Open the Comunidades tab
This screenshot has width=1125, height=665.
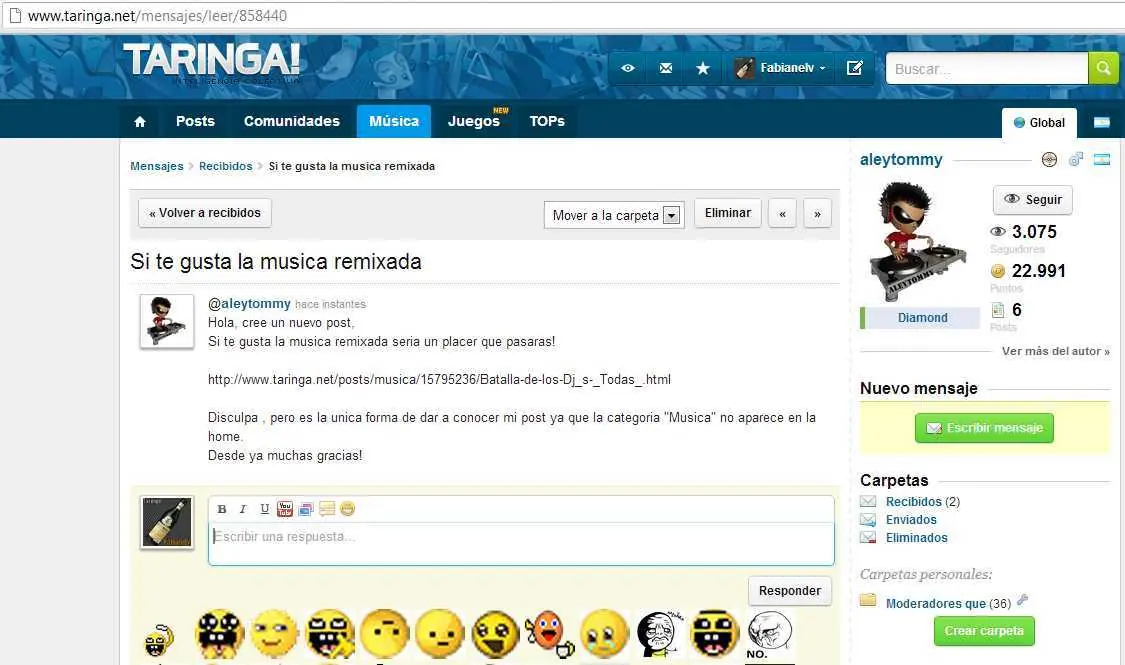click(x=292, y=121)
